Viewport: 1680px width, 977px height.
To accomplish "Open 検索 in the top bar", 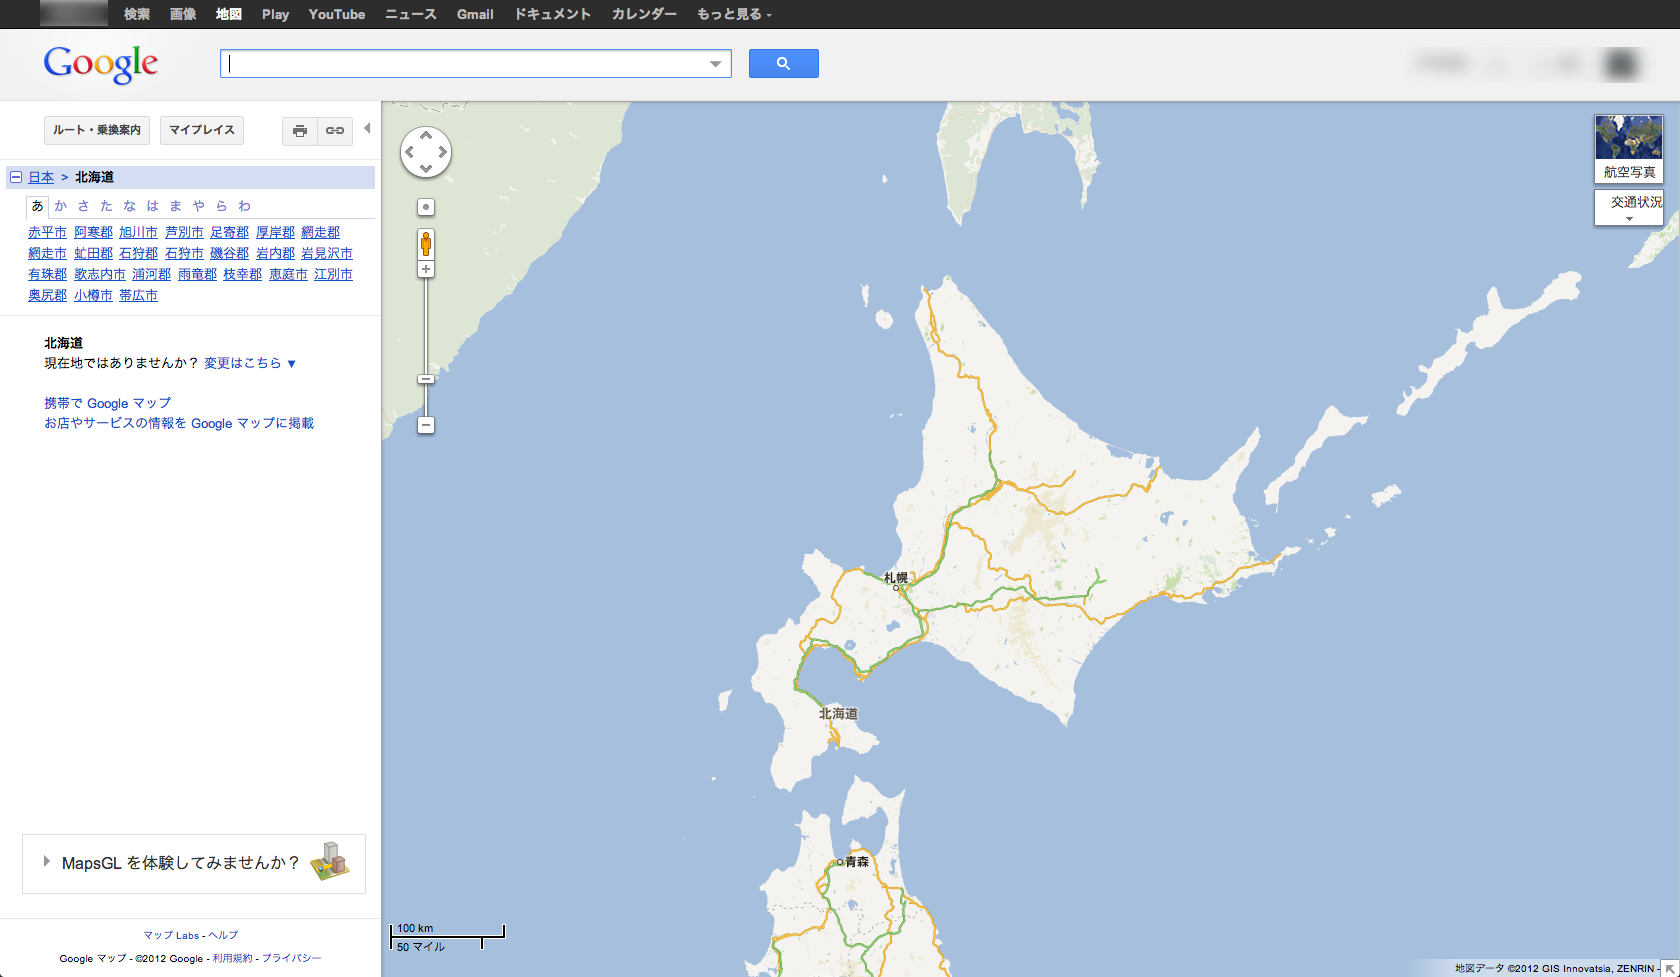I will point(137,14).
